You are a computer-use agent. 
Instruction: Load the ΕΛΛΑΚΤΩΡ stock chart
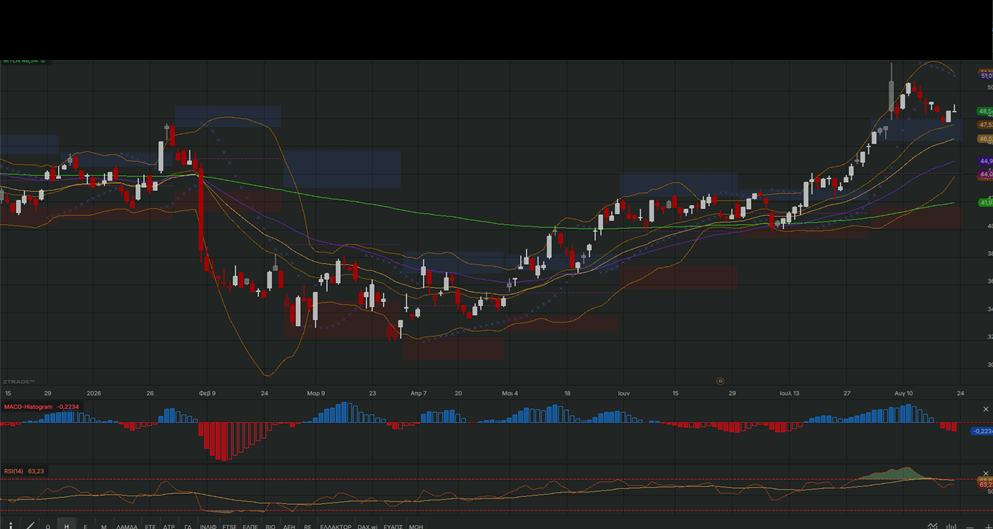336,526
